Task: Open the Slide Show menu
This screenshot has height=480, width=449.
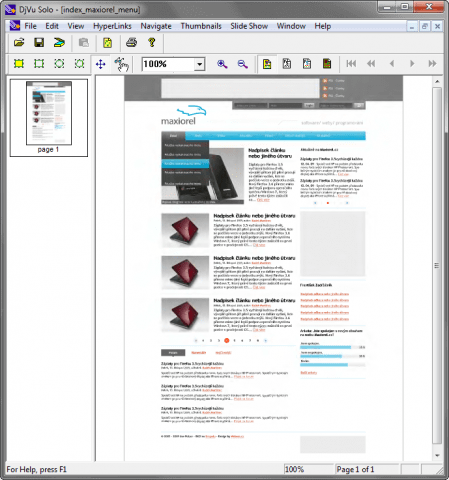Action: click(x=249, y=26)
